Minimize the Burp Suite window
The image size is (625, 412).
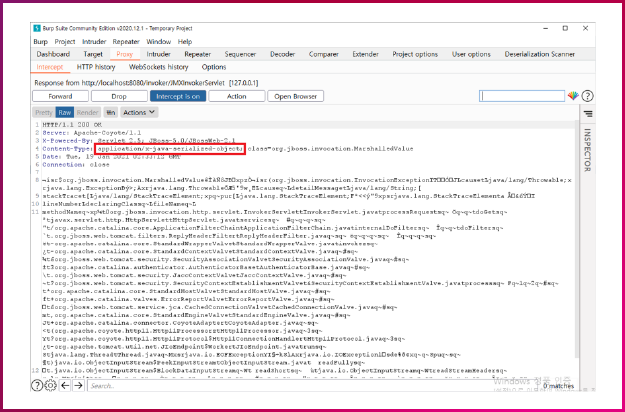[544, 28]
